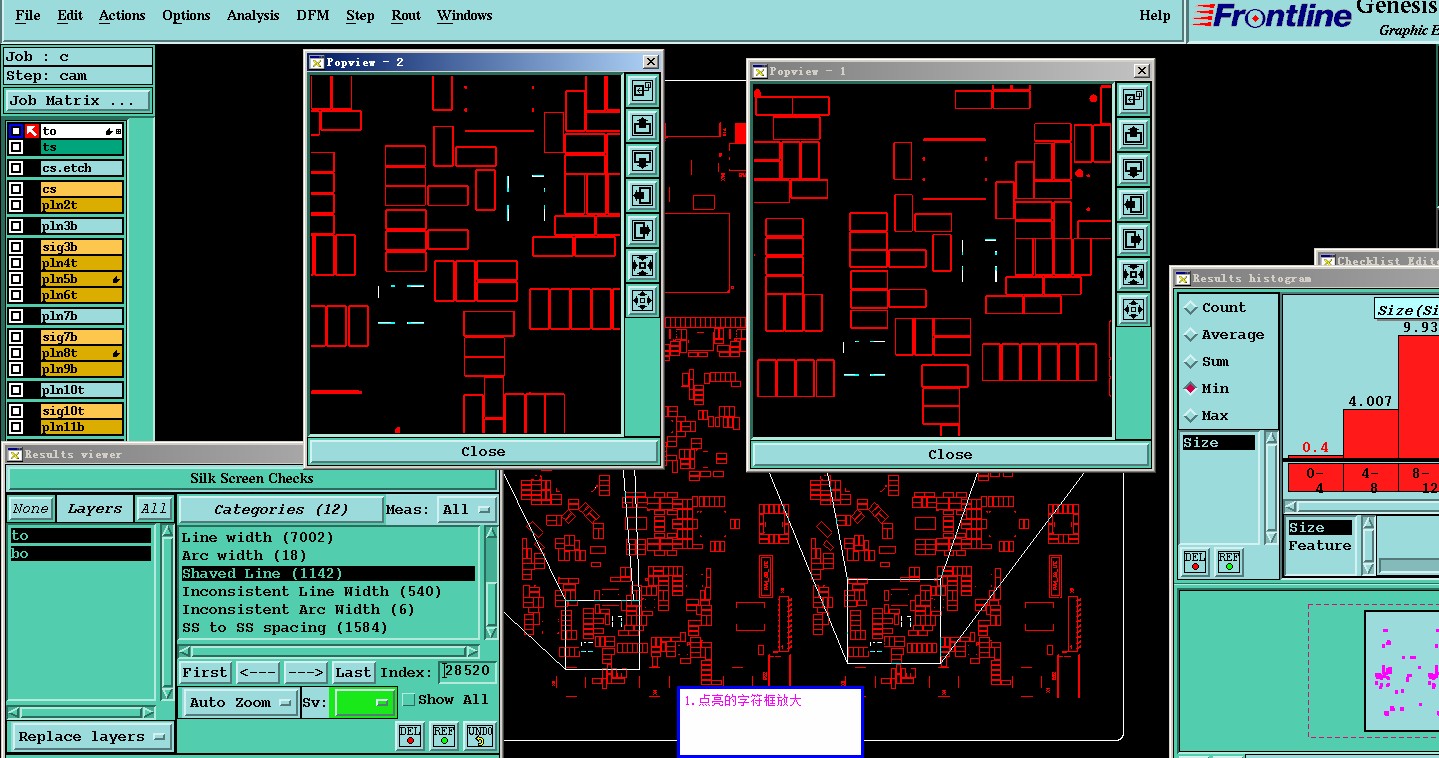Image resolution: width=1439 pixels, height=758 pixels.
Task: Click the REF icon in Results histogram
Action: tap(1229, 562)
